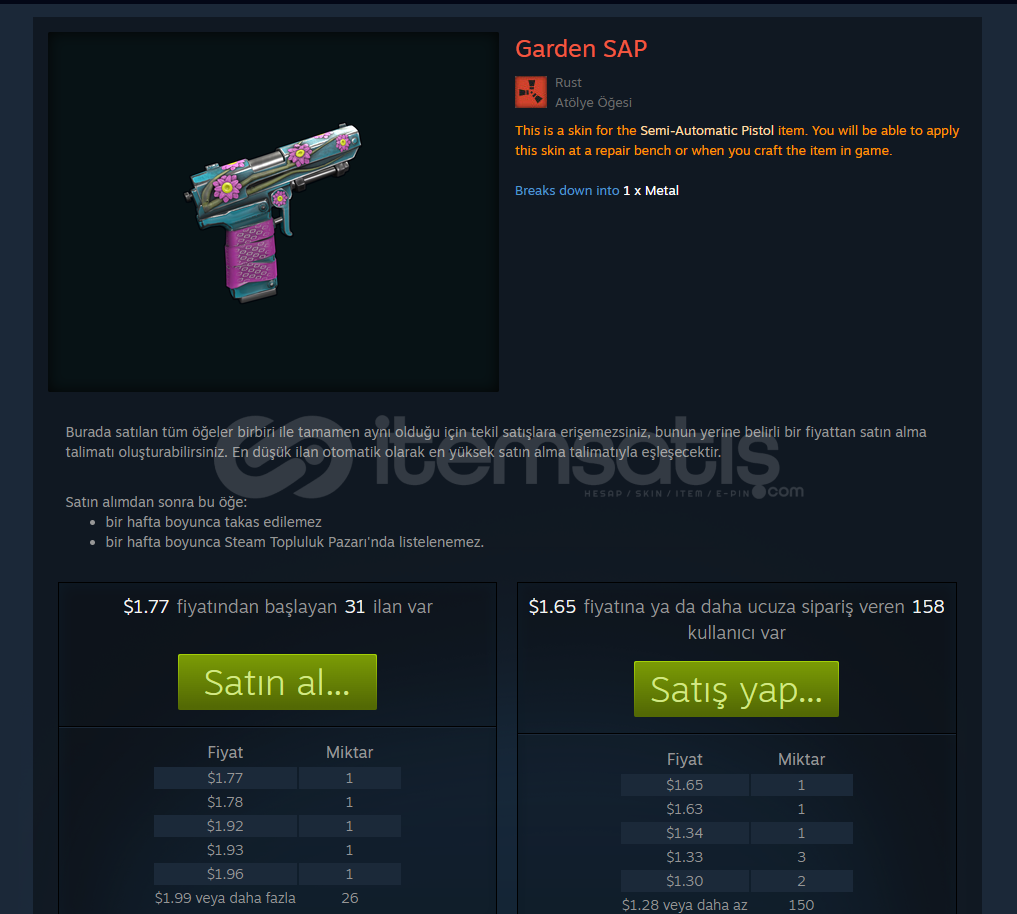Open the Rust game name link
The image size is (1017, 914).
[x=568, y=82]
